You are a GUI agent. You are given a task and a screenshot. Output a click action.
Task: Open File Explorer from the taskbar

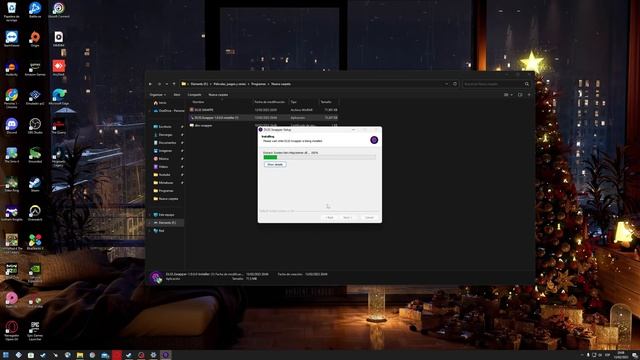point(80,355)
